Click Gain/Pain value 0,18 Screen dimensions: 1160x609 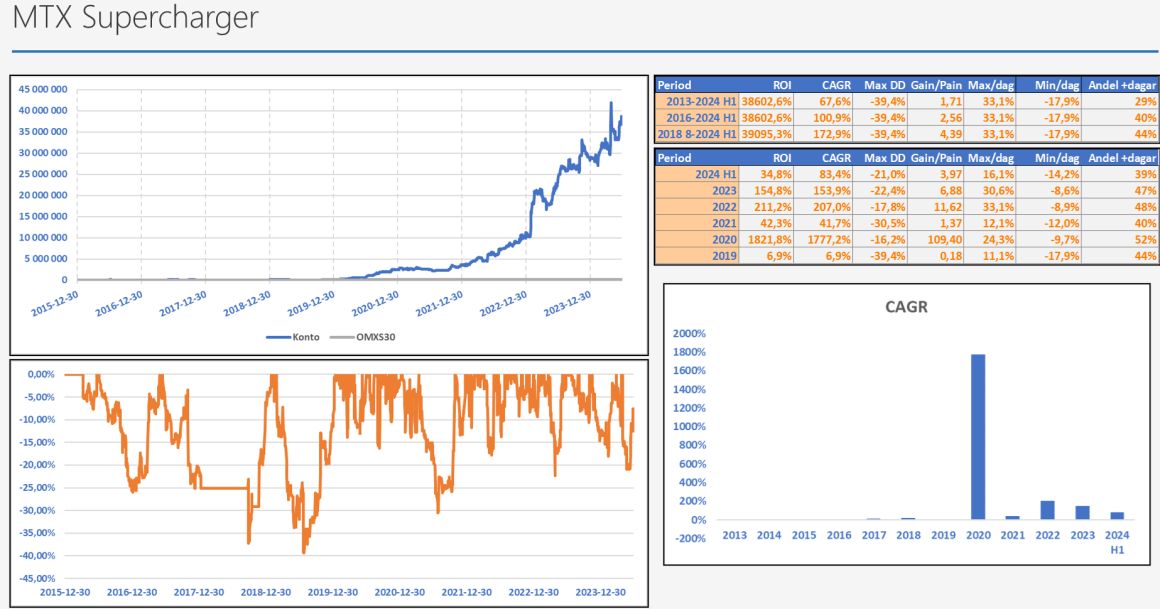tap(951, 255)
